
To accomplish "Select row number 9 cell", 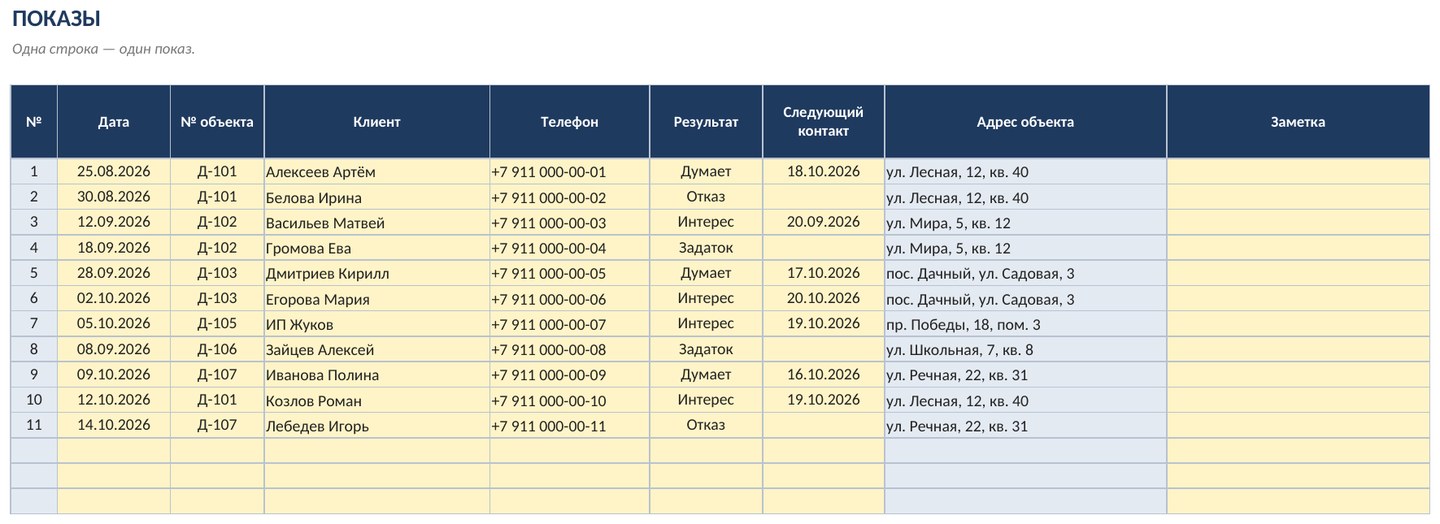I will (x=34, y=375).
